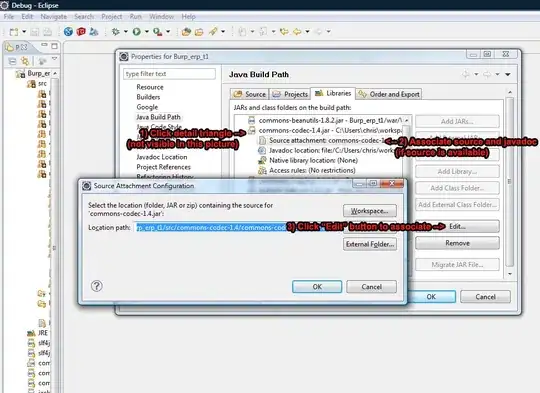Select commons-beanutils-1.8.2.jar library entry
Viewport: 540px width, 393px height.
325,121
